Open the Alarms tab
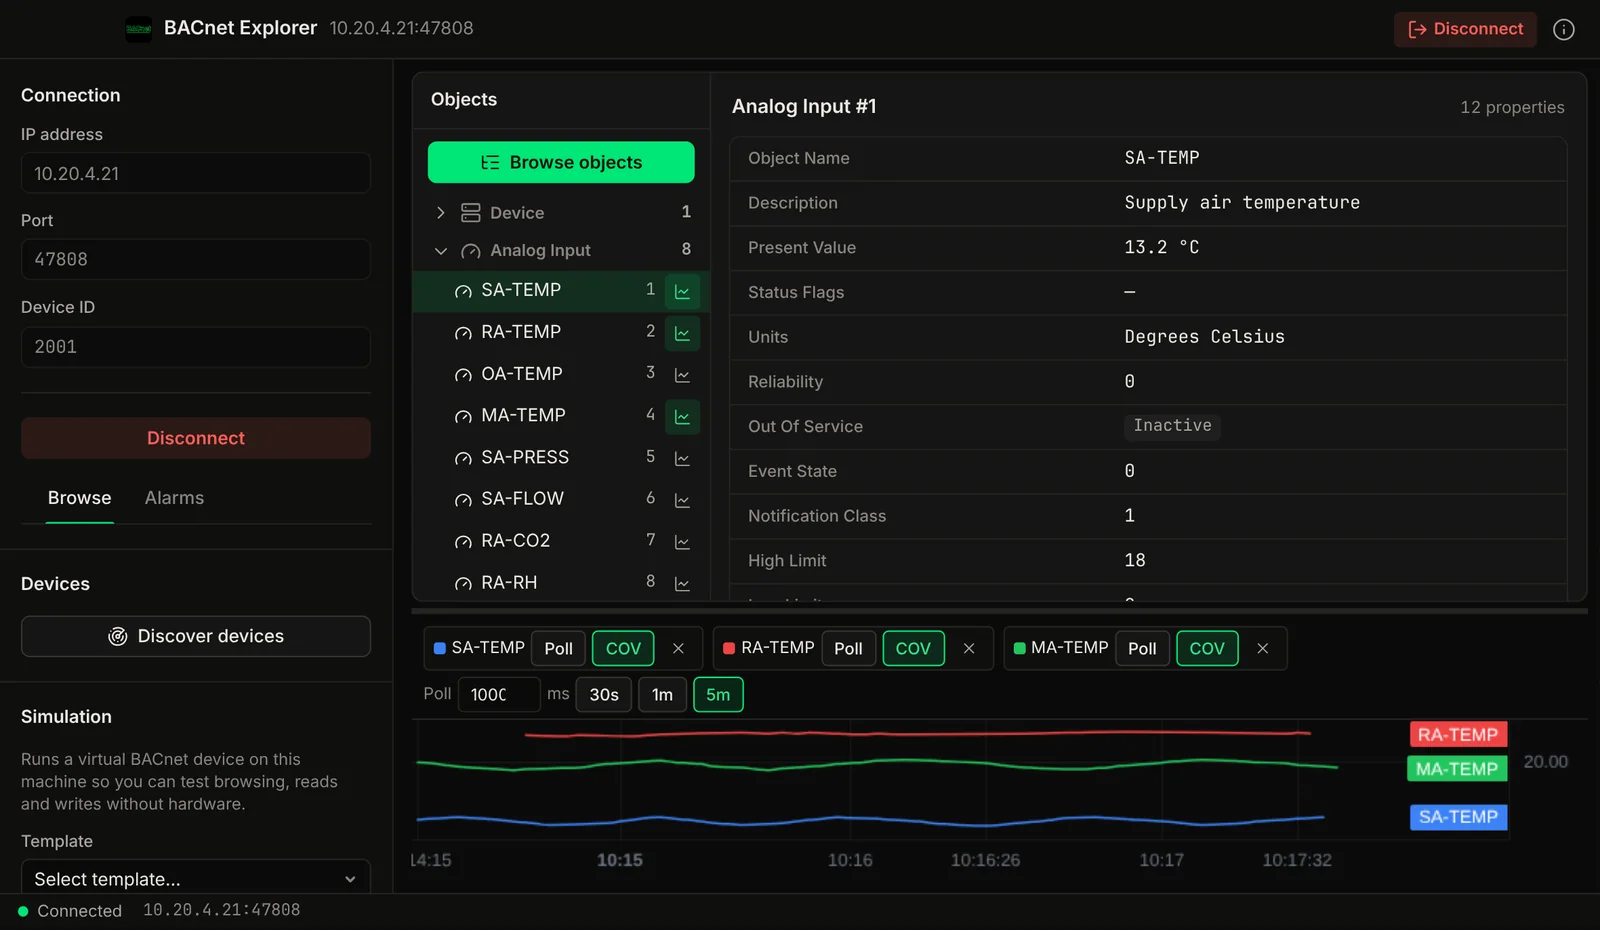Screen dimensions: 1600x930 coord(174,498)
